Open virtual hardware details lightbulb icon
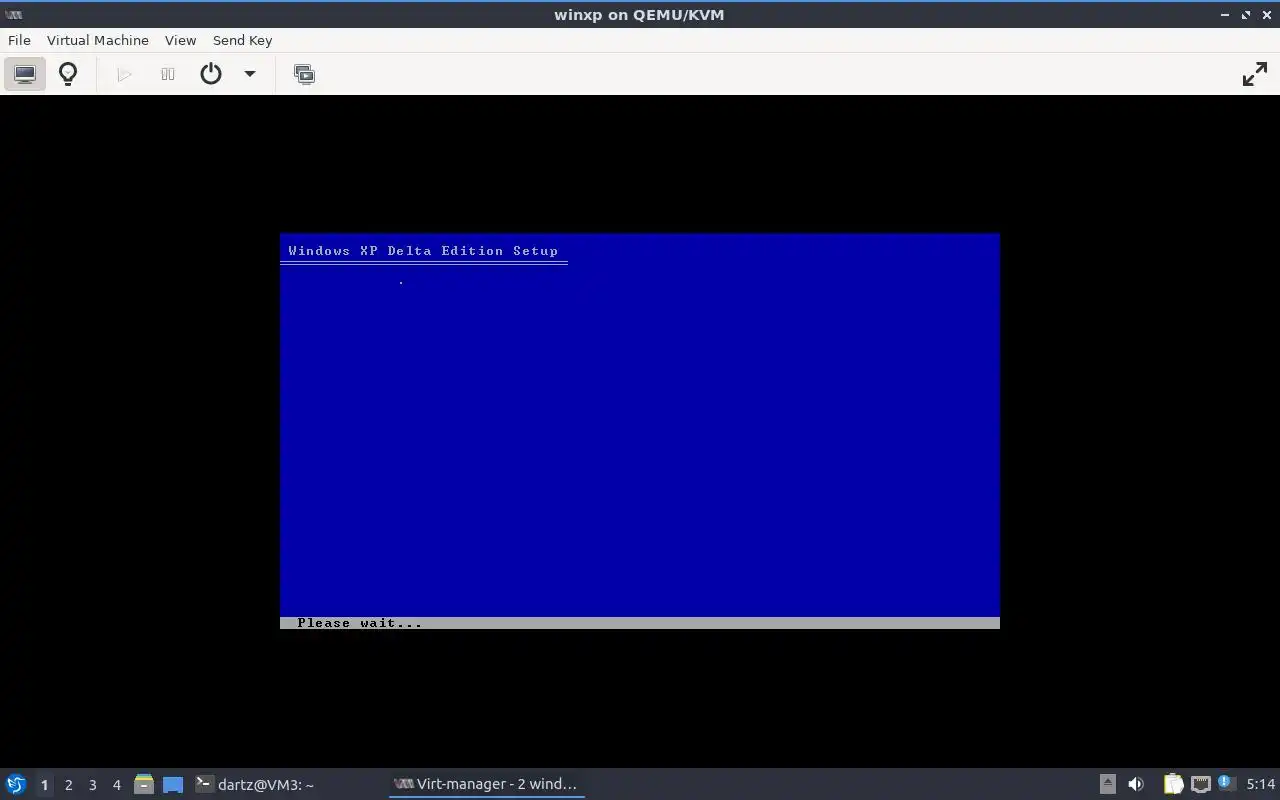This screenshot has width=1280, height=800. 68,74
